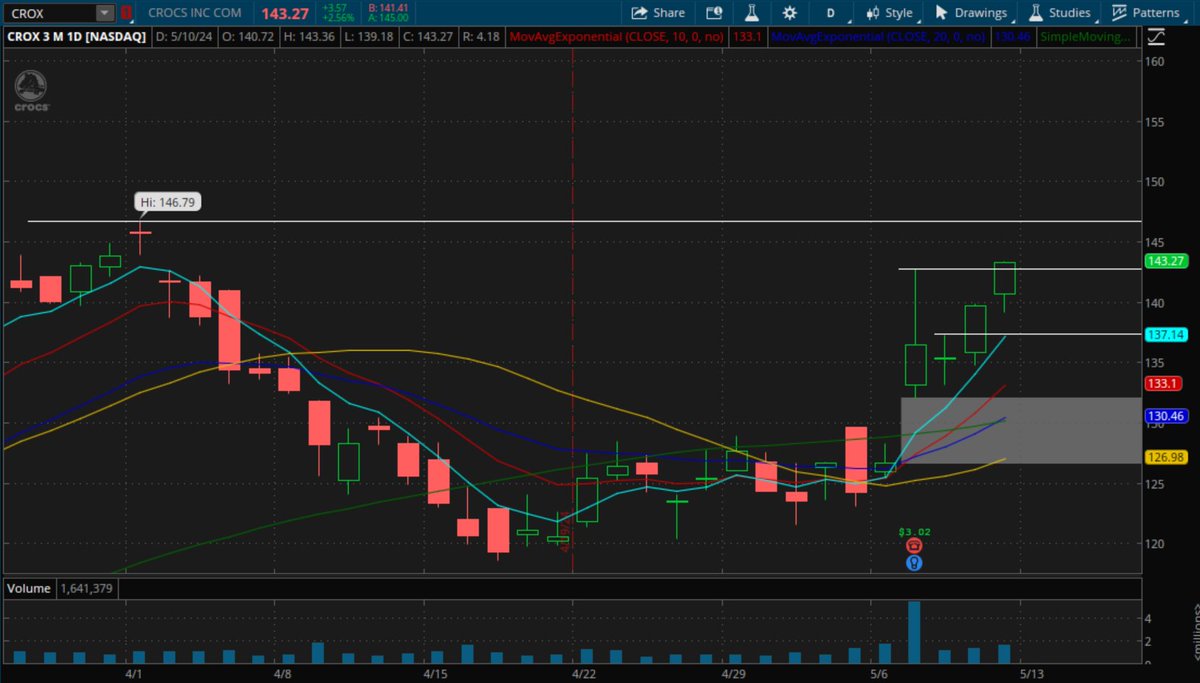Click the Drawings cursor arrow icon
1200x683 pixels.
pyautogui.click(x=941, y=13)
